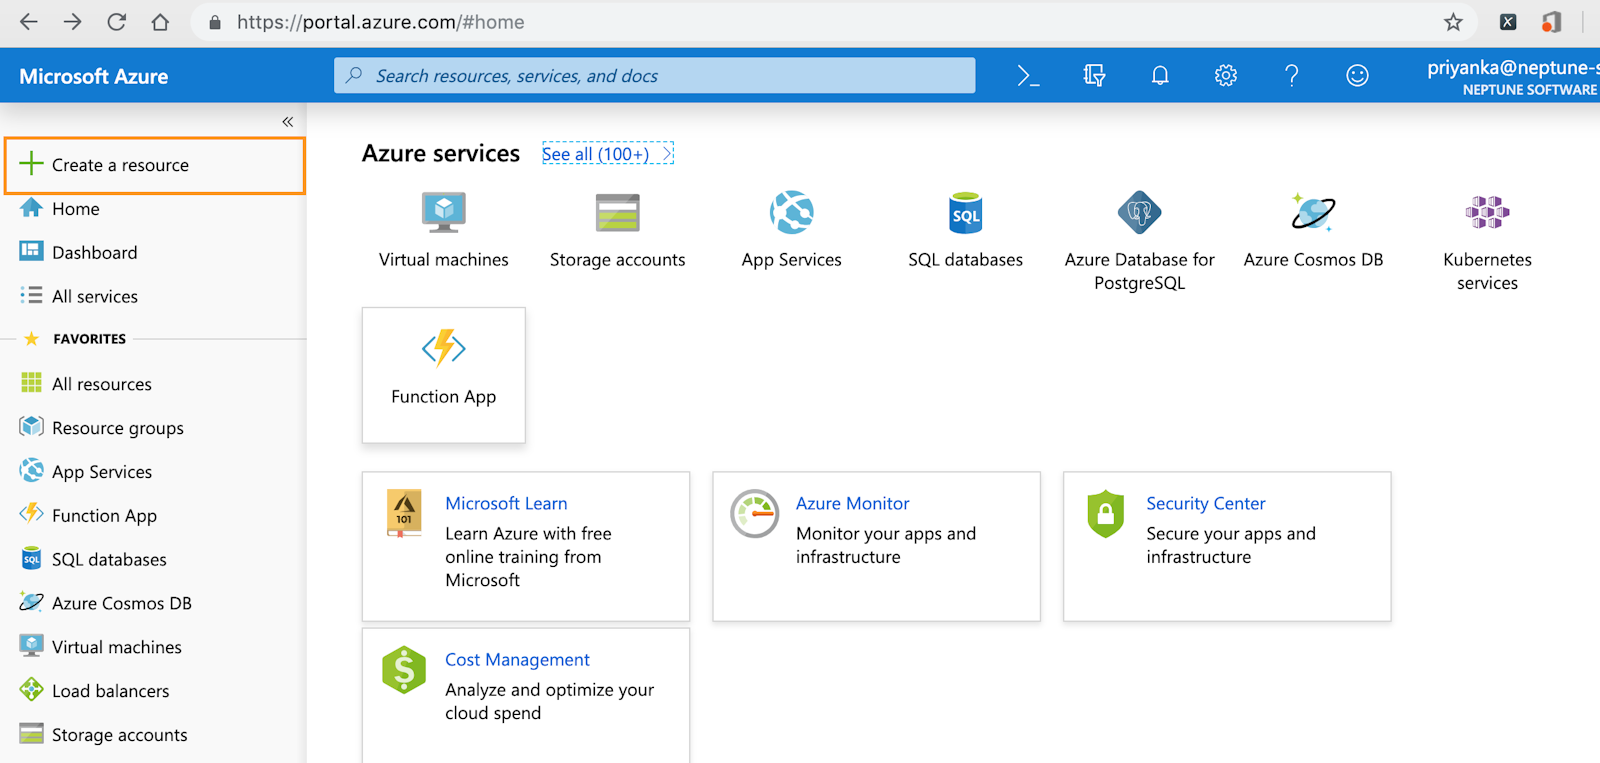The width and height of the screenshot is (1600, 763).
Task: Open Virtual machines service icon
Action: (x=443, y=213)
